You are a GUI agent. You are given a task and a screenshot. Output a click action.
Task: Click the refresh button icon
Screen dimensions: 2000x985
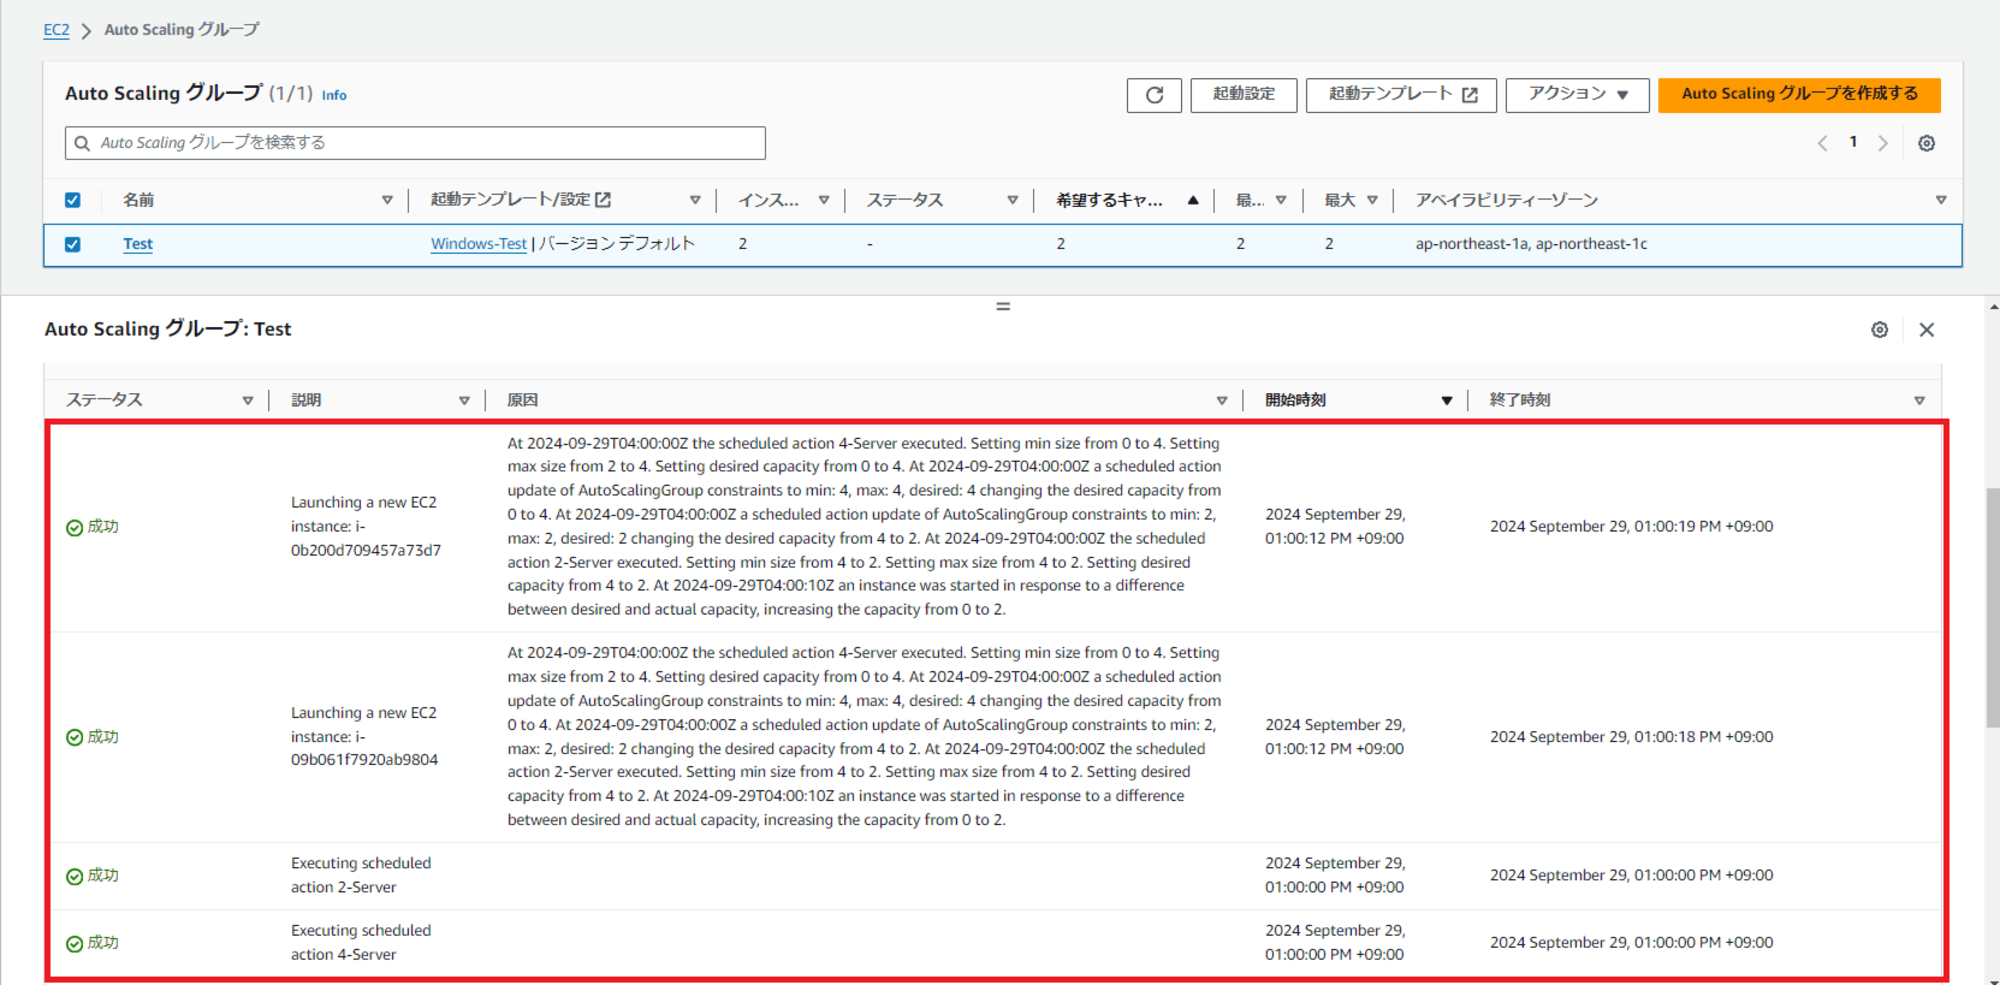pos(1154,95)
